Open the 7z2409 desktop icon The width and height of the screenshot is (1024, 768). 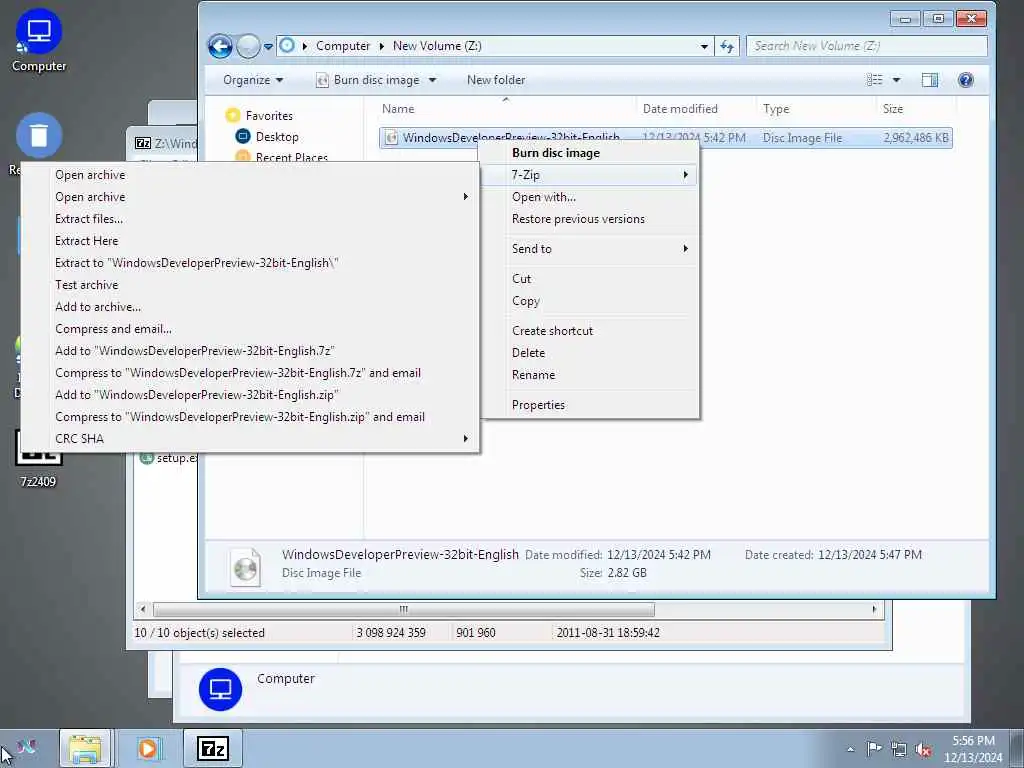click(38, 460)
